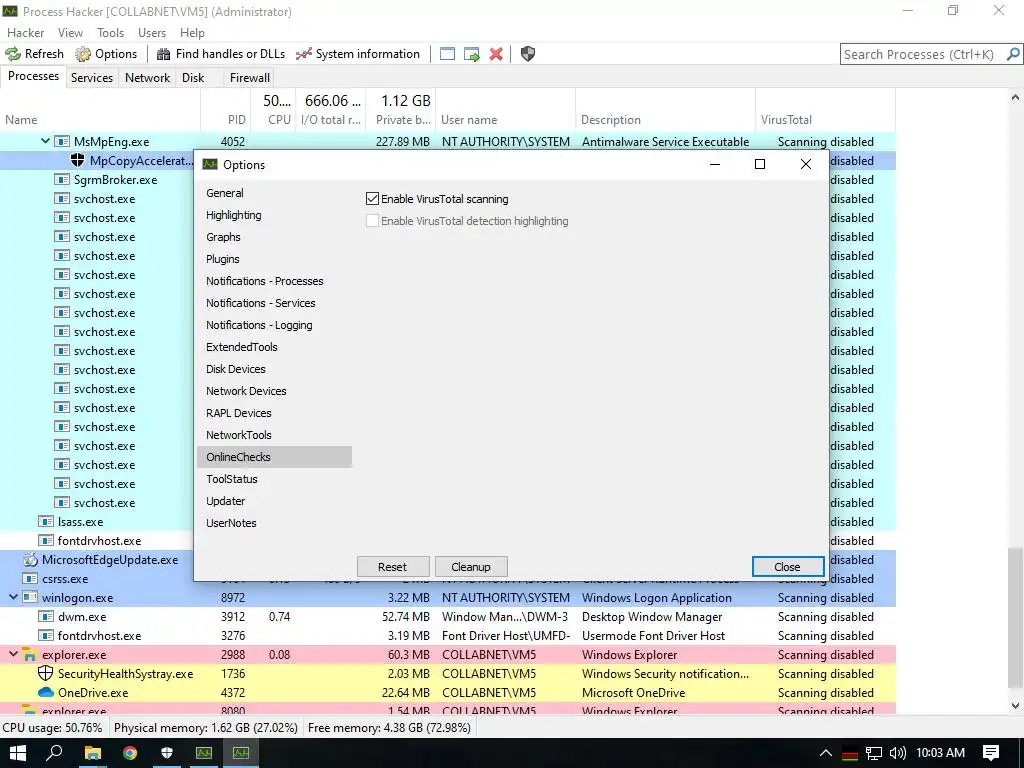1024x768 pixels.
Task: Select ExtendedTools options page
Action: (x=242, y=347)
